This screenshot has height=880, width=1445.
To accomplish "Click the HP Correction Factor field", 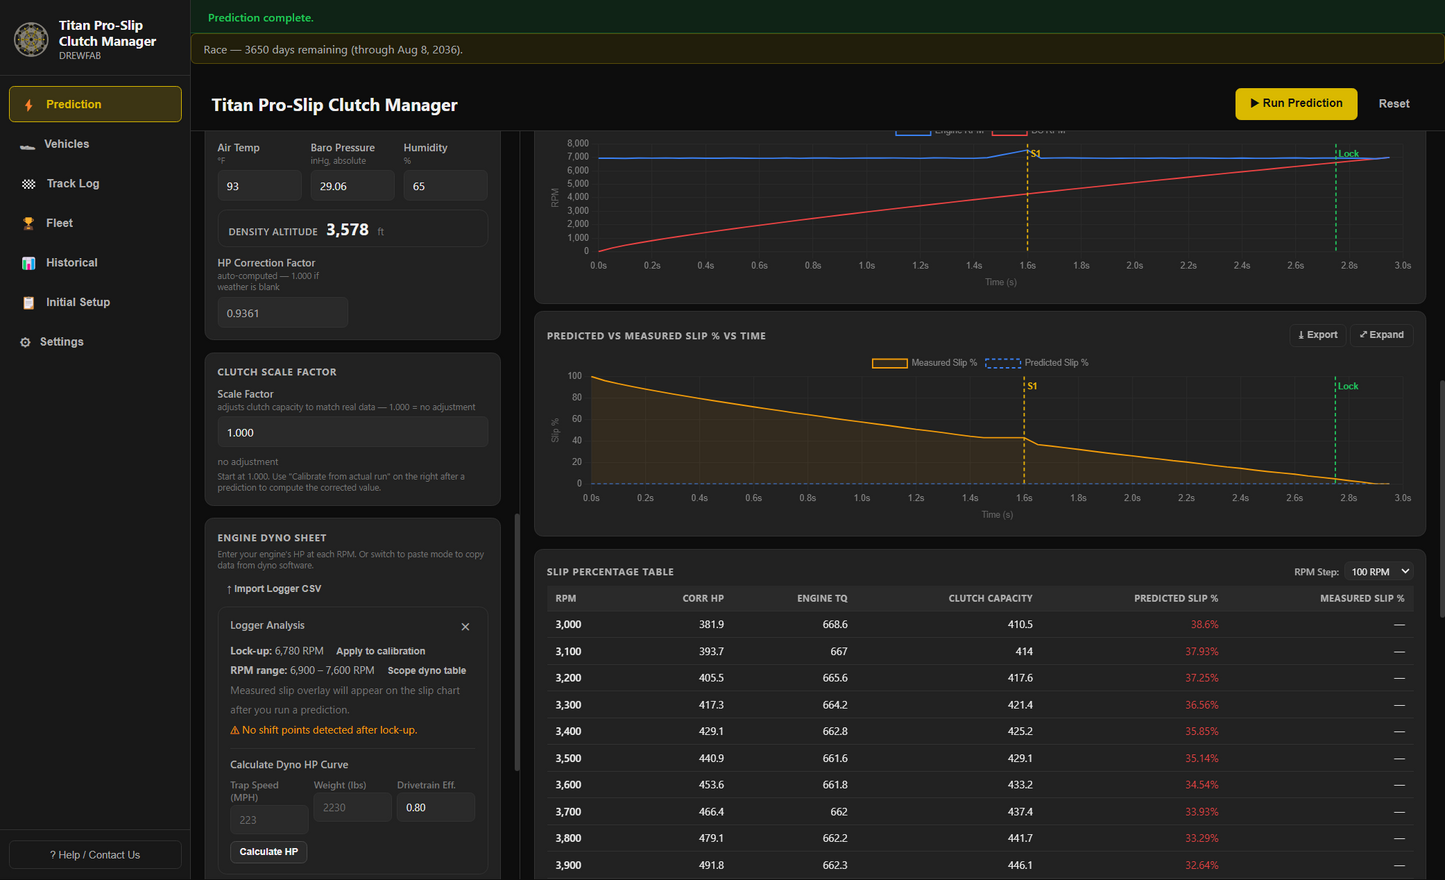I will coord(283,313).
